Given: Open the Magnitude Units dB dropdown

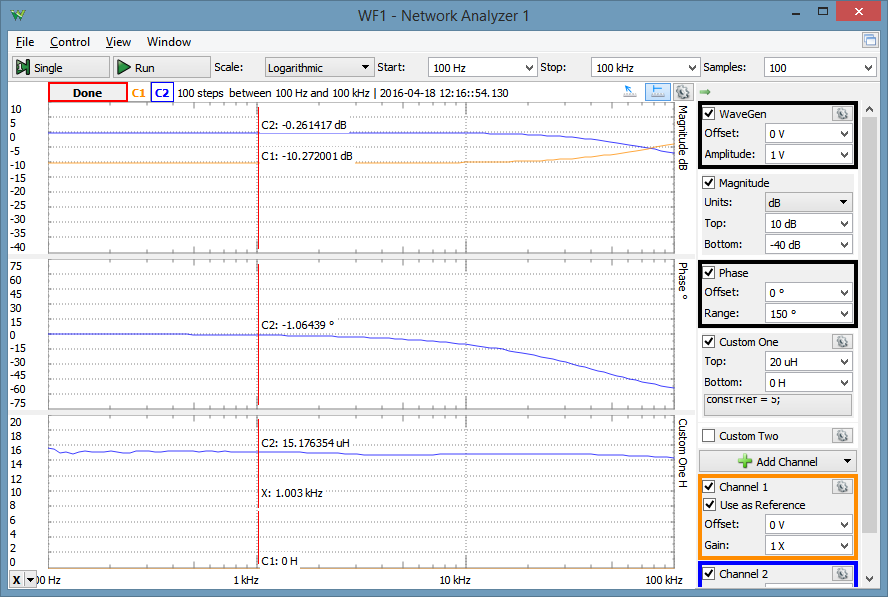Looking at the screenshot, I should click(x=808, y=202).
